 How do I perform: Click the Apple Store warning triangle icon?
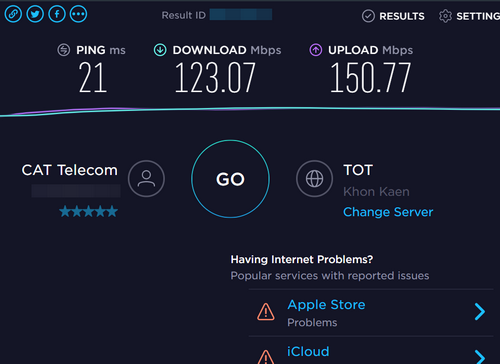point(266,312)
